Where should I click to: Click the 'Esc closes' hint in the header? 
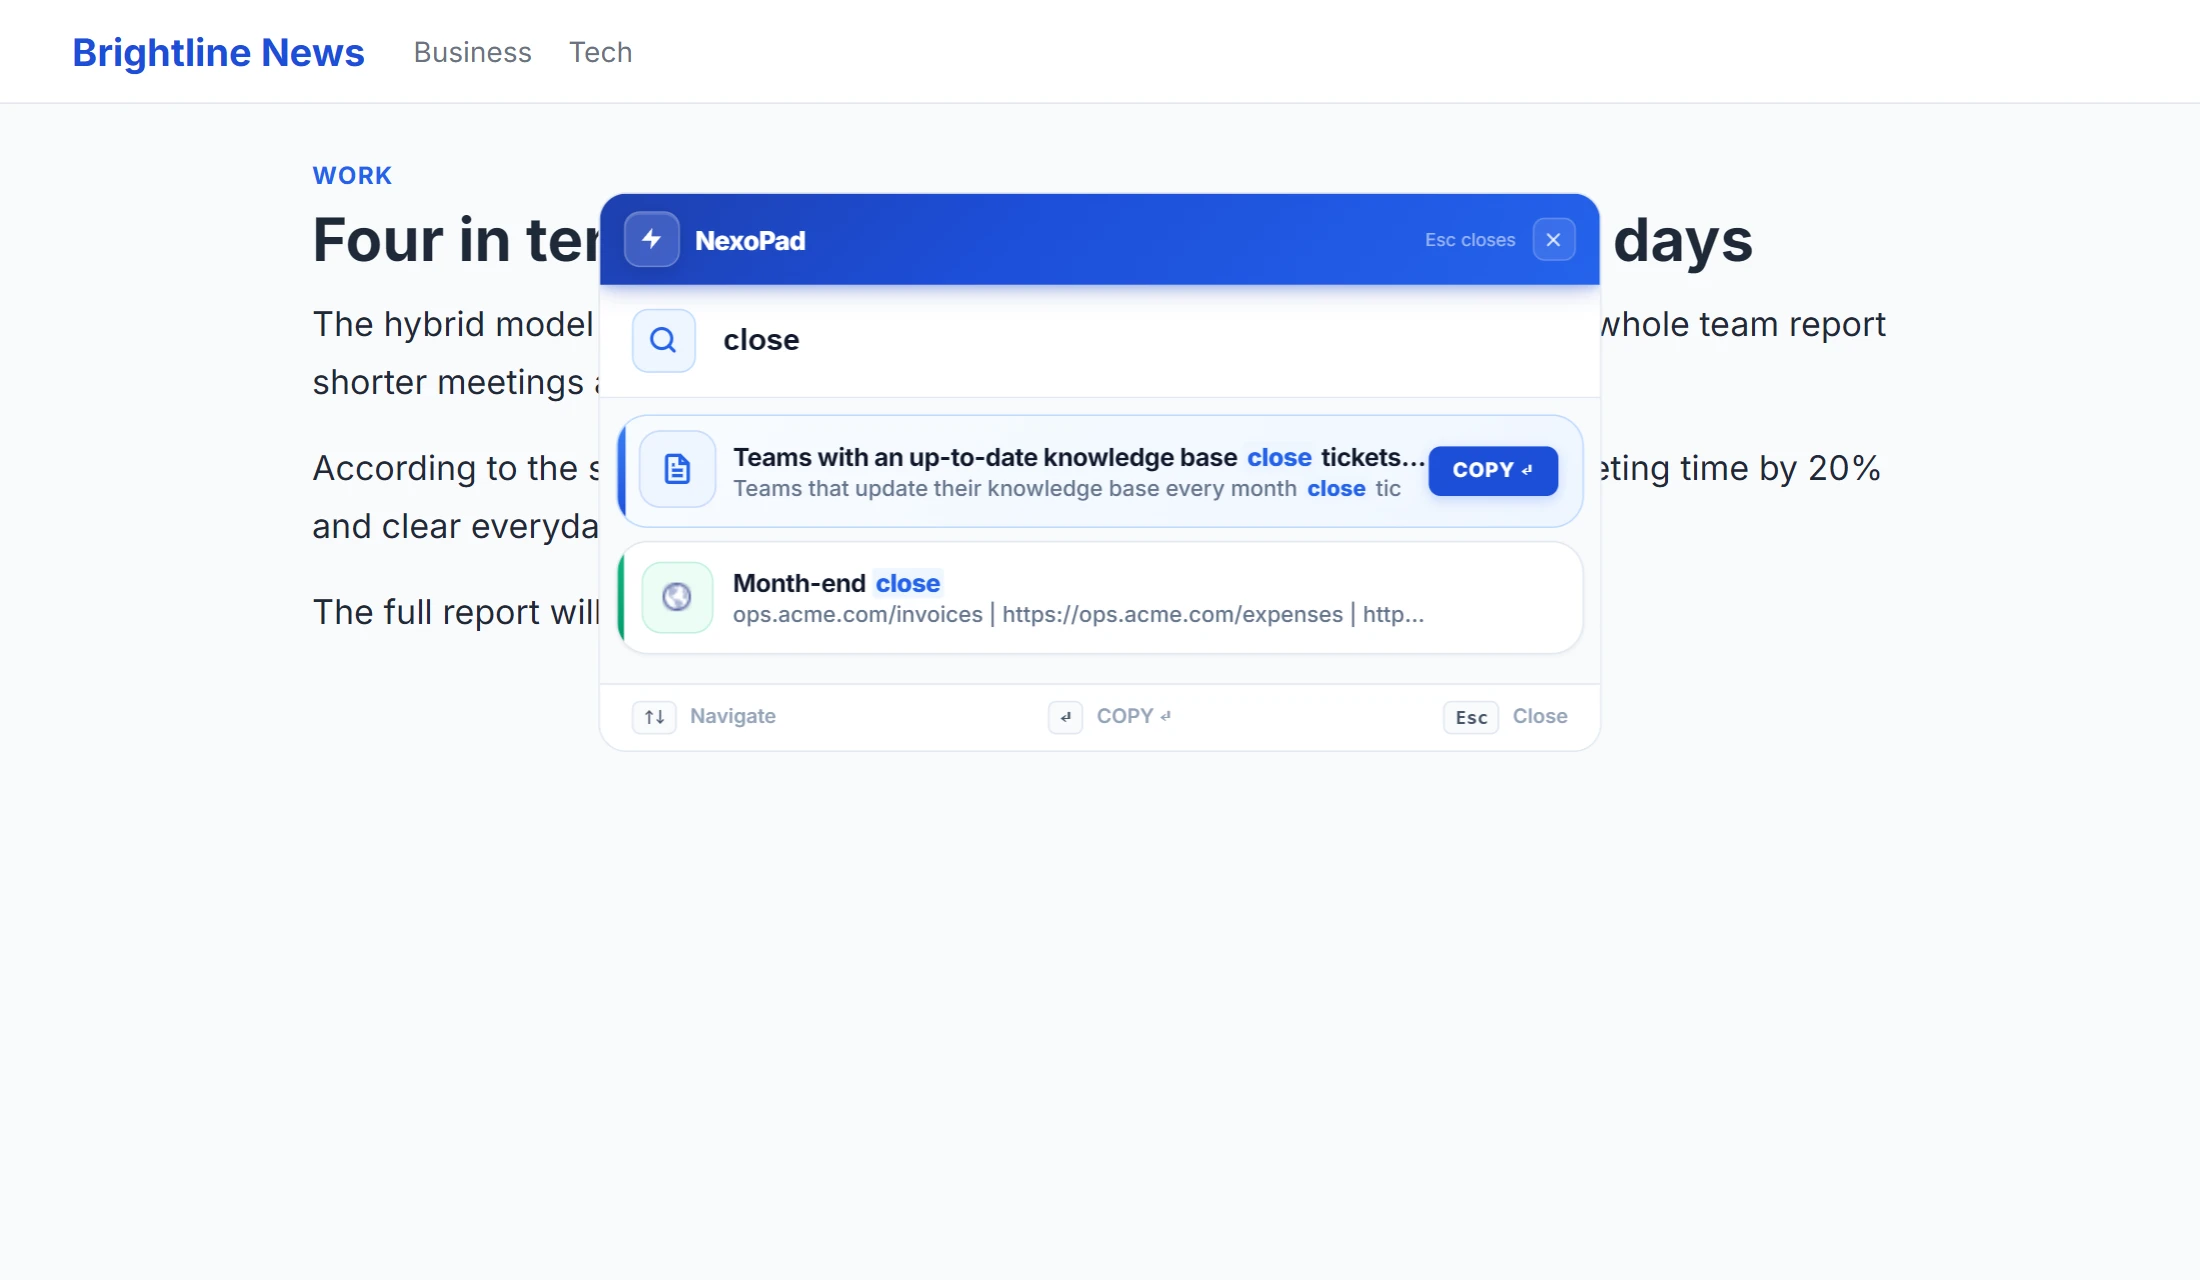(1470, 240)
